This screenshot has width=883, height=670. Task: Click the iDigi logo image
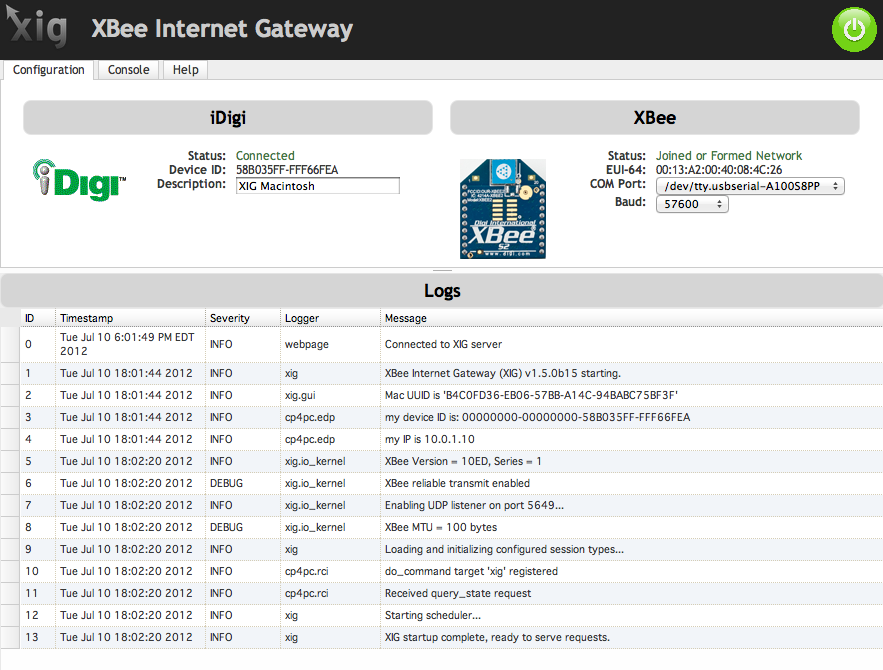click(79, 180)
